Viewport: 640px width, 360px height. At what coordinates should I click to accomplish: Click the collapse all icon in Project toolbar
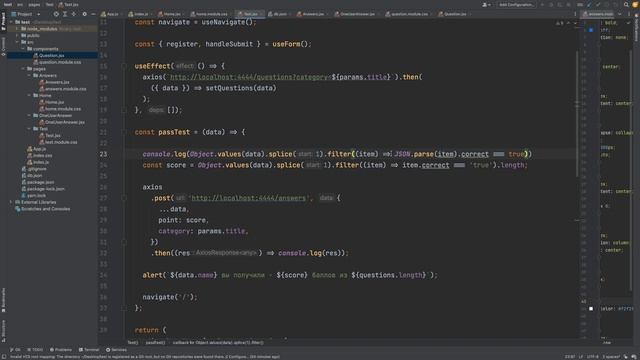pos(74,14)
